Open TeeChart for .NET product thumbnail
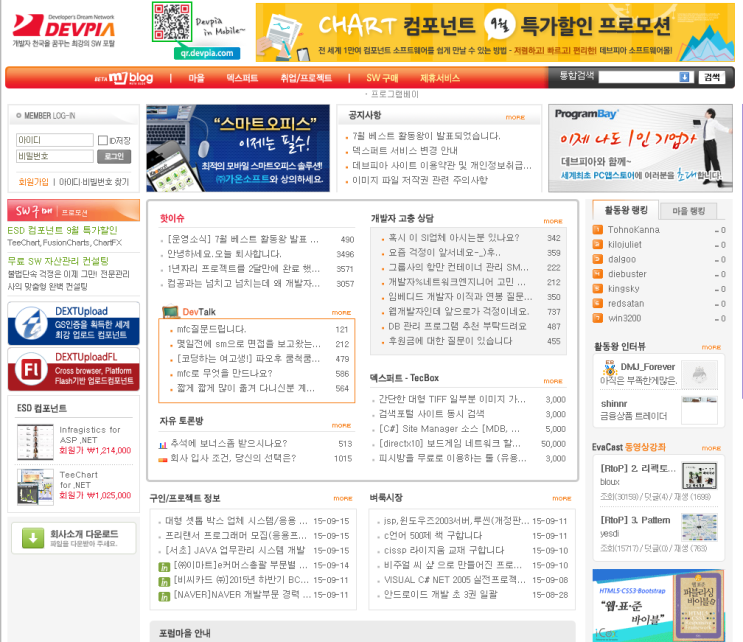The height and width of the screenshot is (642, 743). pos(35,487)
